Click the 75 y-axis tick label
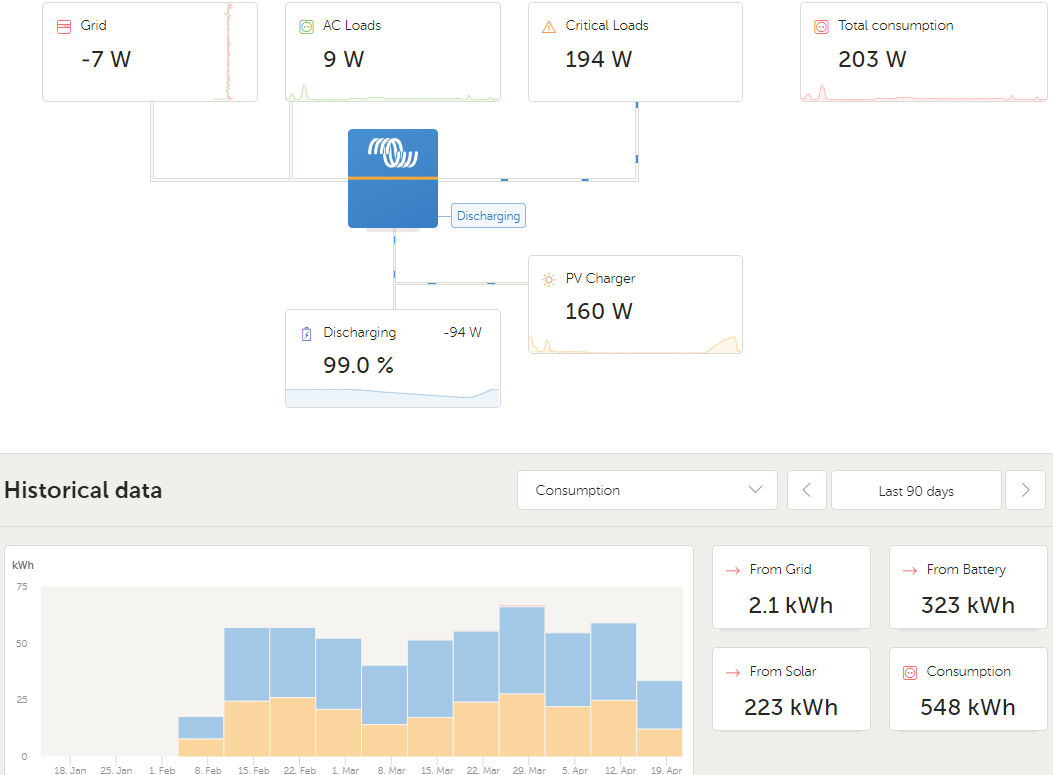Viewport: 1053px width, 775px height. coord(22,586)
